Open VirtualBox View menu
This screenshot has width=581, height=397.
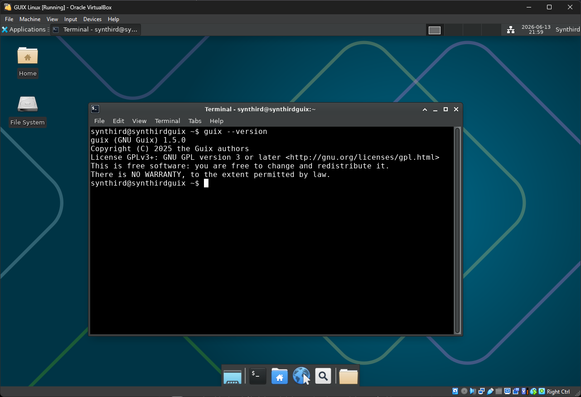[x=52, y=19]
